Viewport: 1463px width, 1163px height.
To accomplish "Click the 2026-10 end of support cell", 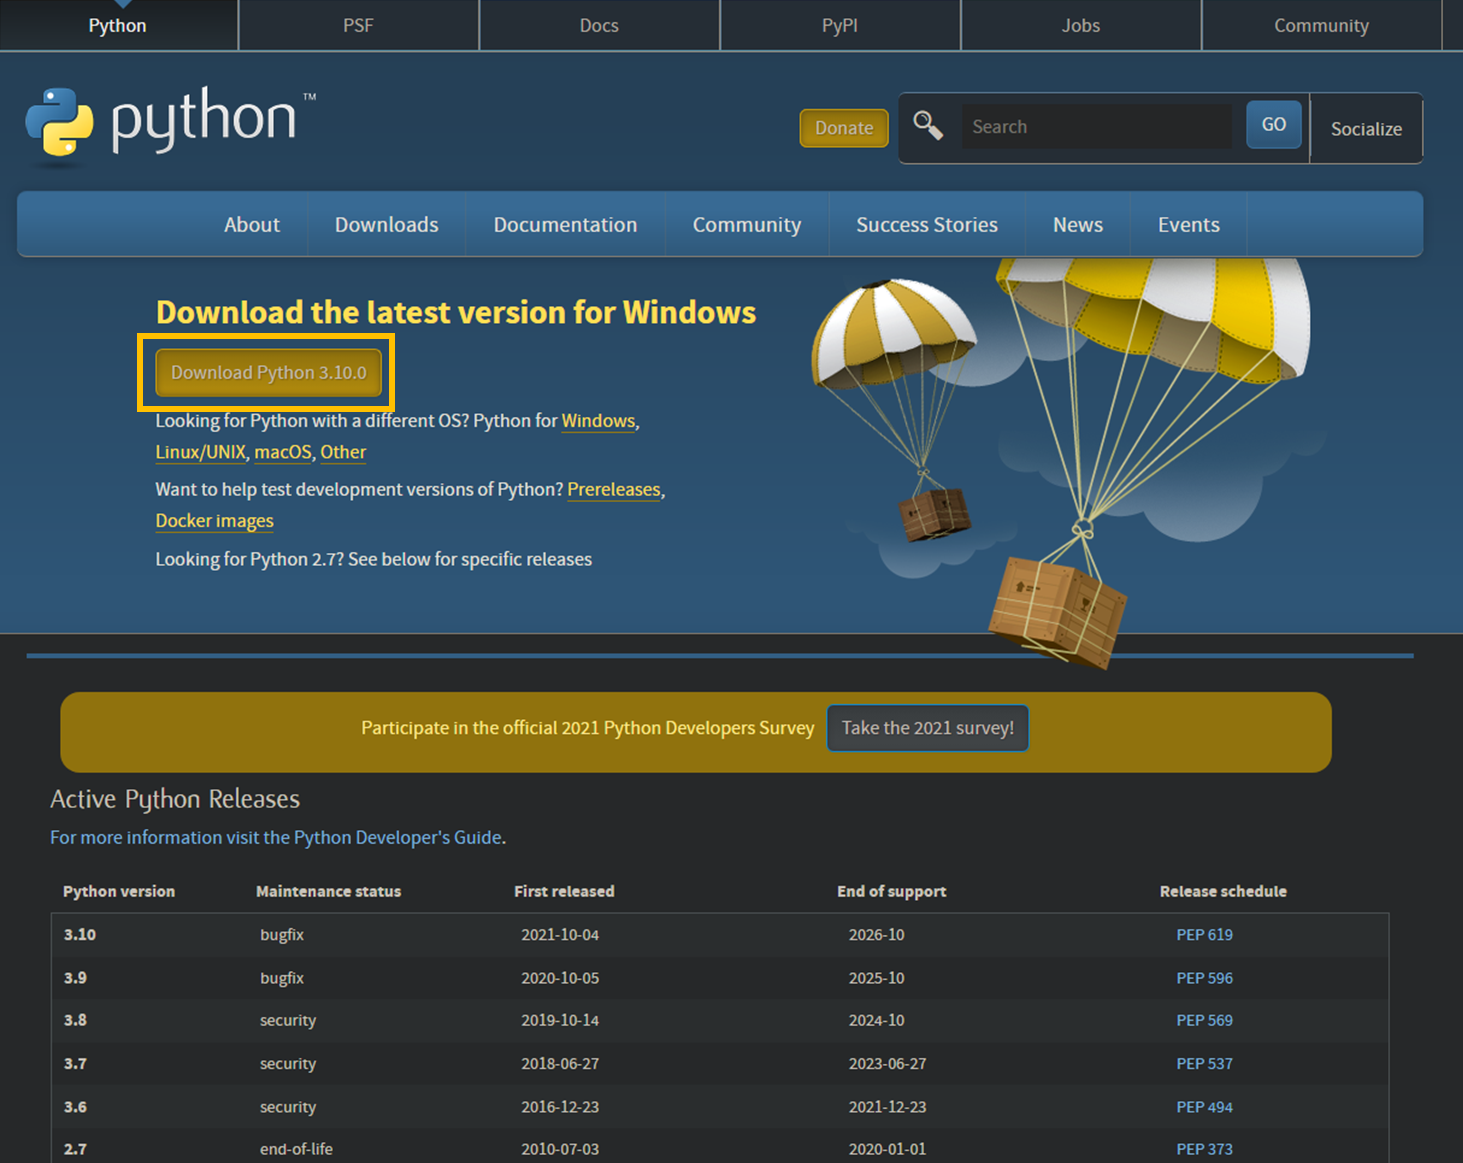I will 876,935.
